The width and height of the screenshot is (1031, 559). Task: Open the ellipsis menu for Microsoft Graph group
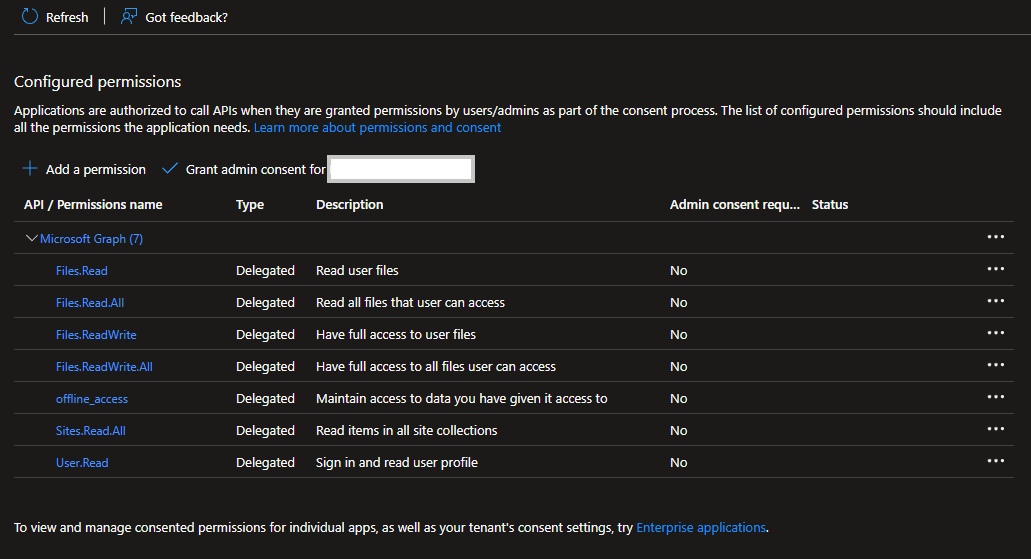pyautogui.click(x=995, y=237)
